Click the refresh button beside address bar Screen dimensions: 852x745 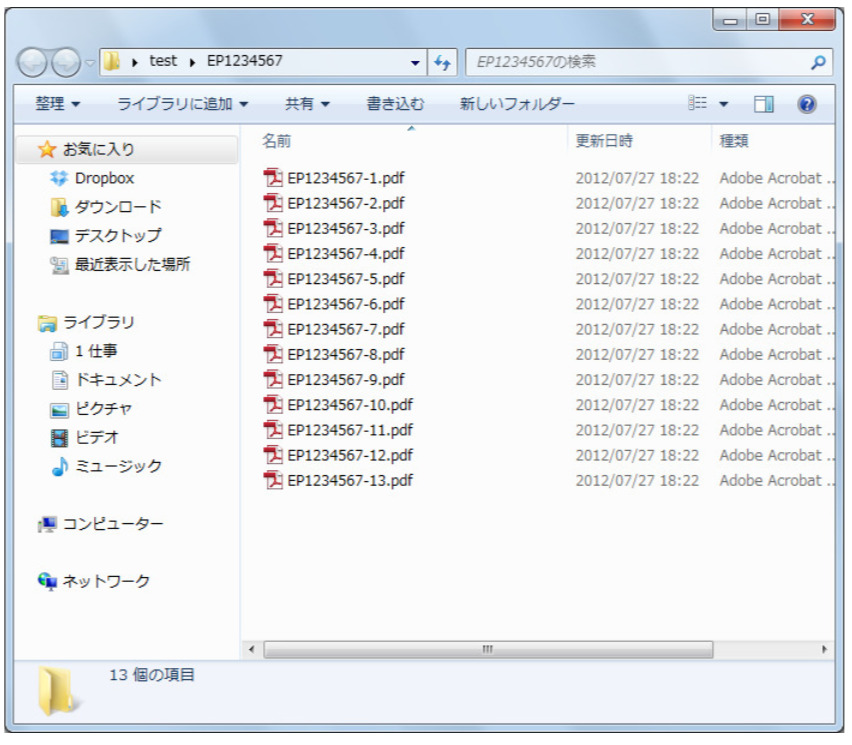pos(443,62)
